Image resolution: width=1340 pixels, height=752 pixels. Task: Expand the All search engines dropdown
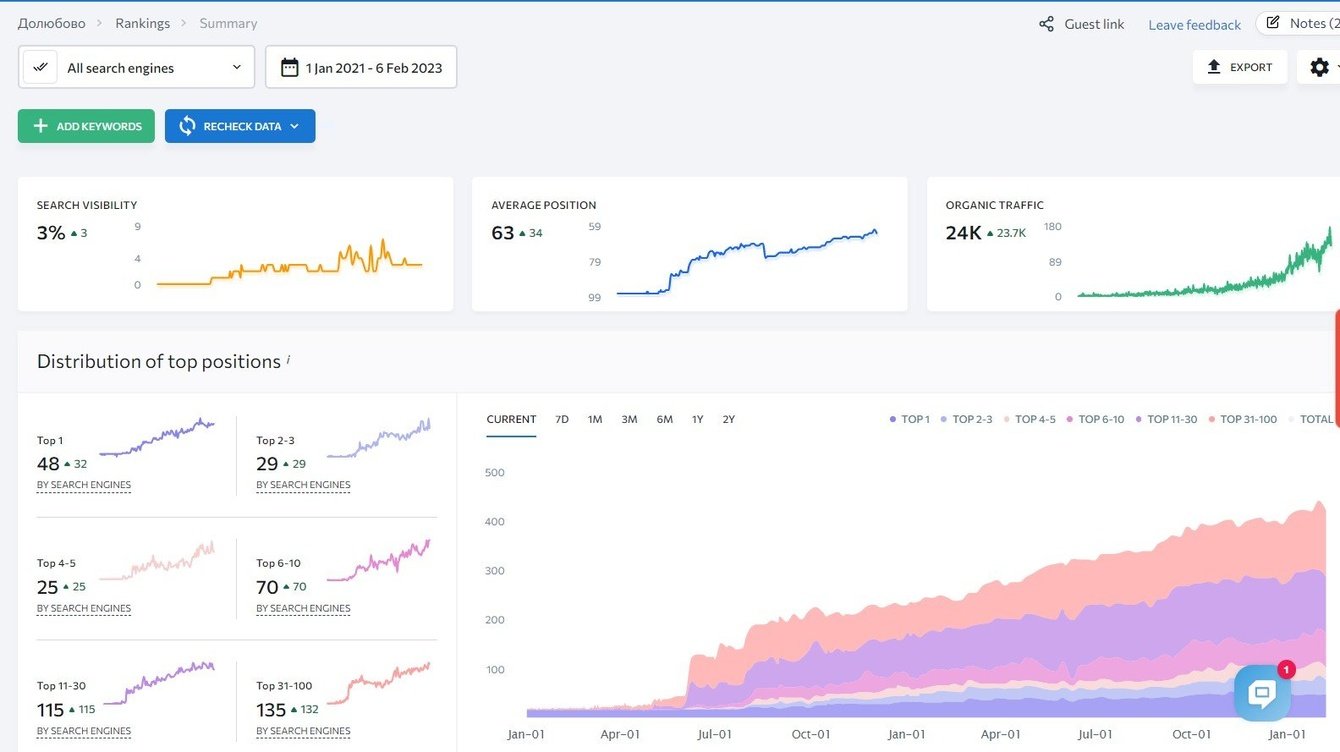237,67
